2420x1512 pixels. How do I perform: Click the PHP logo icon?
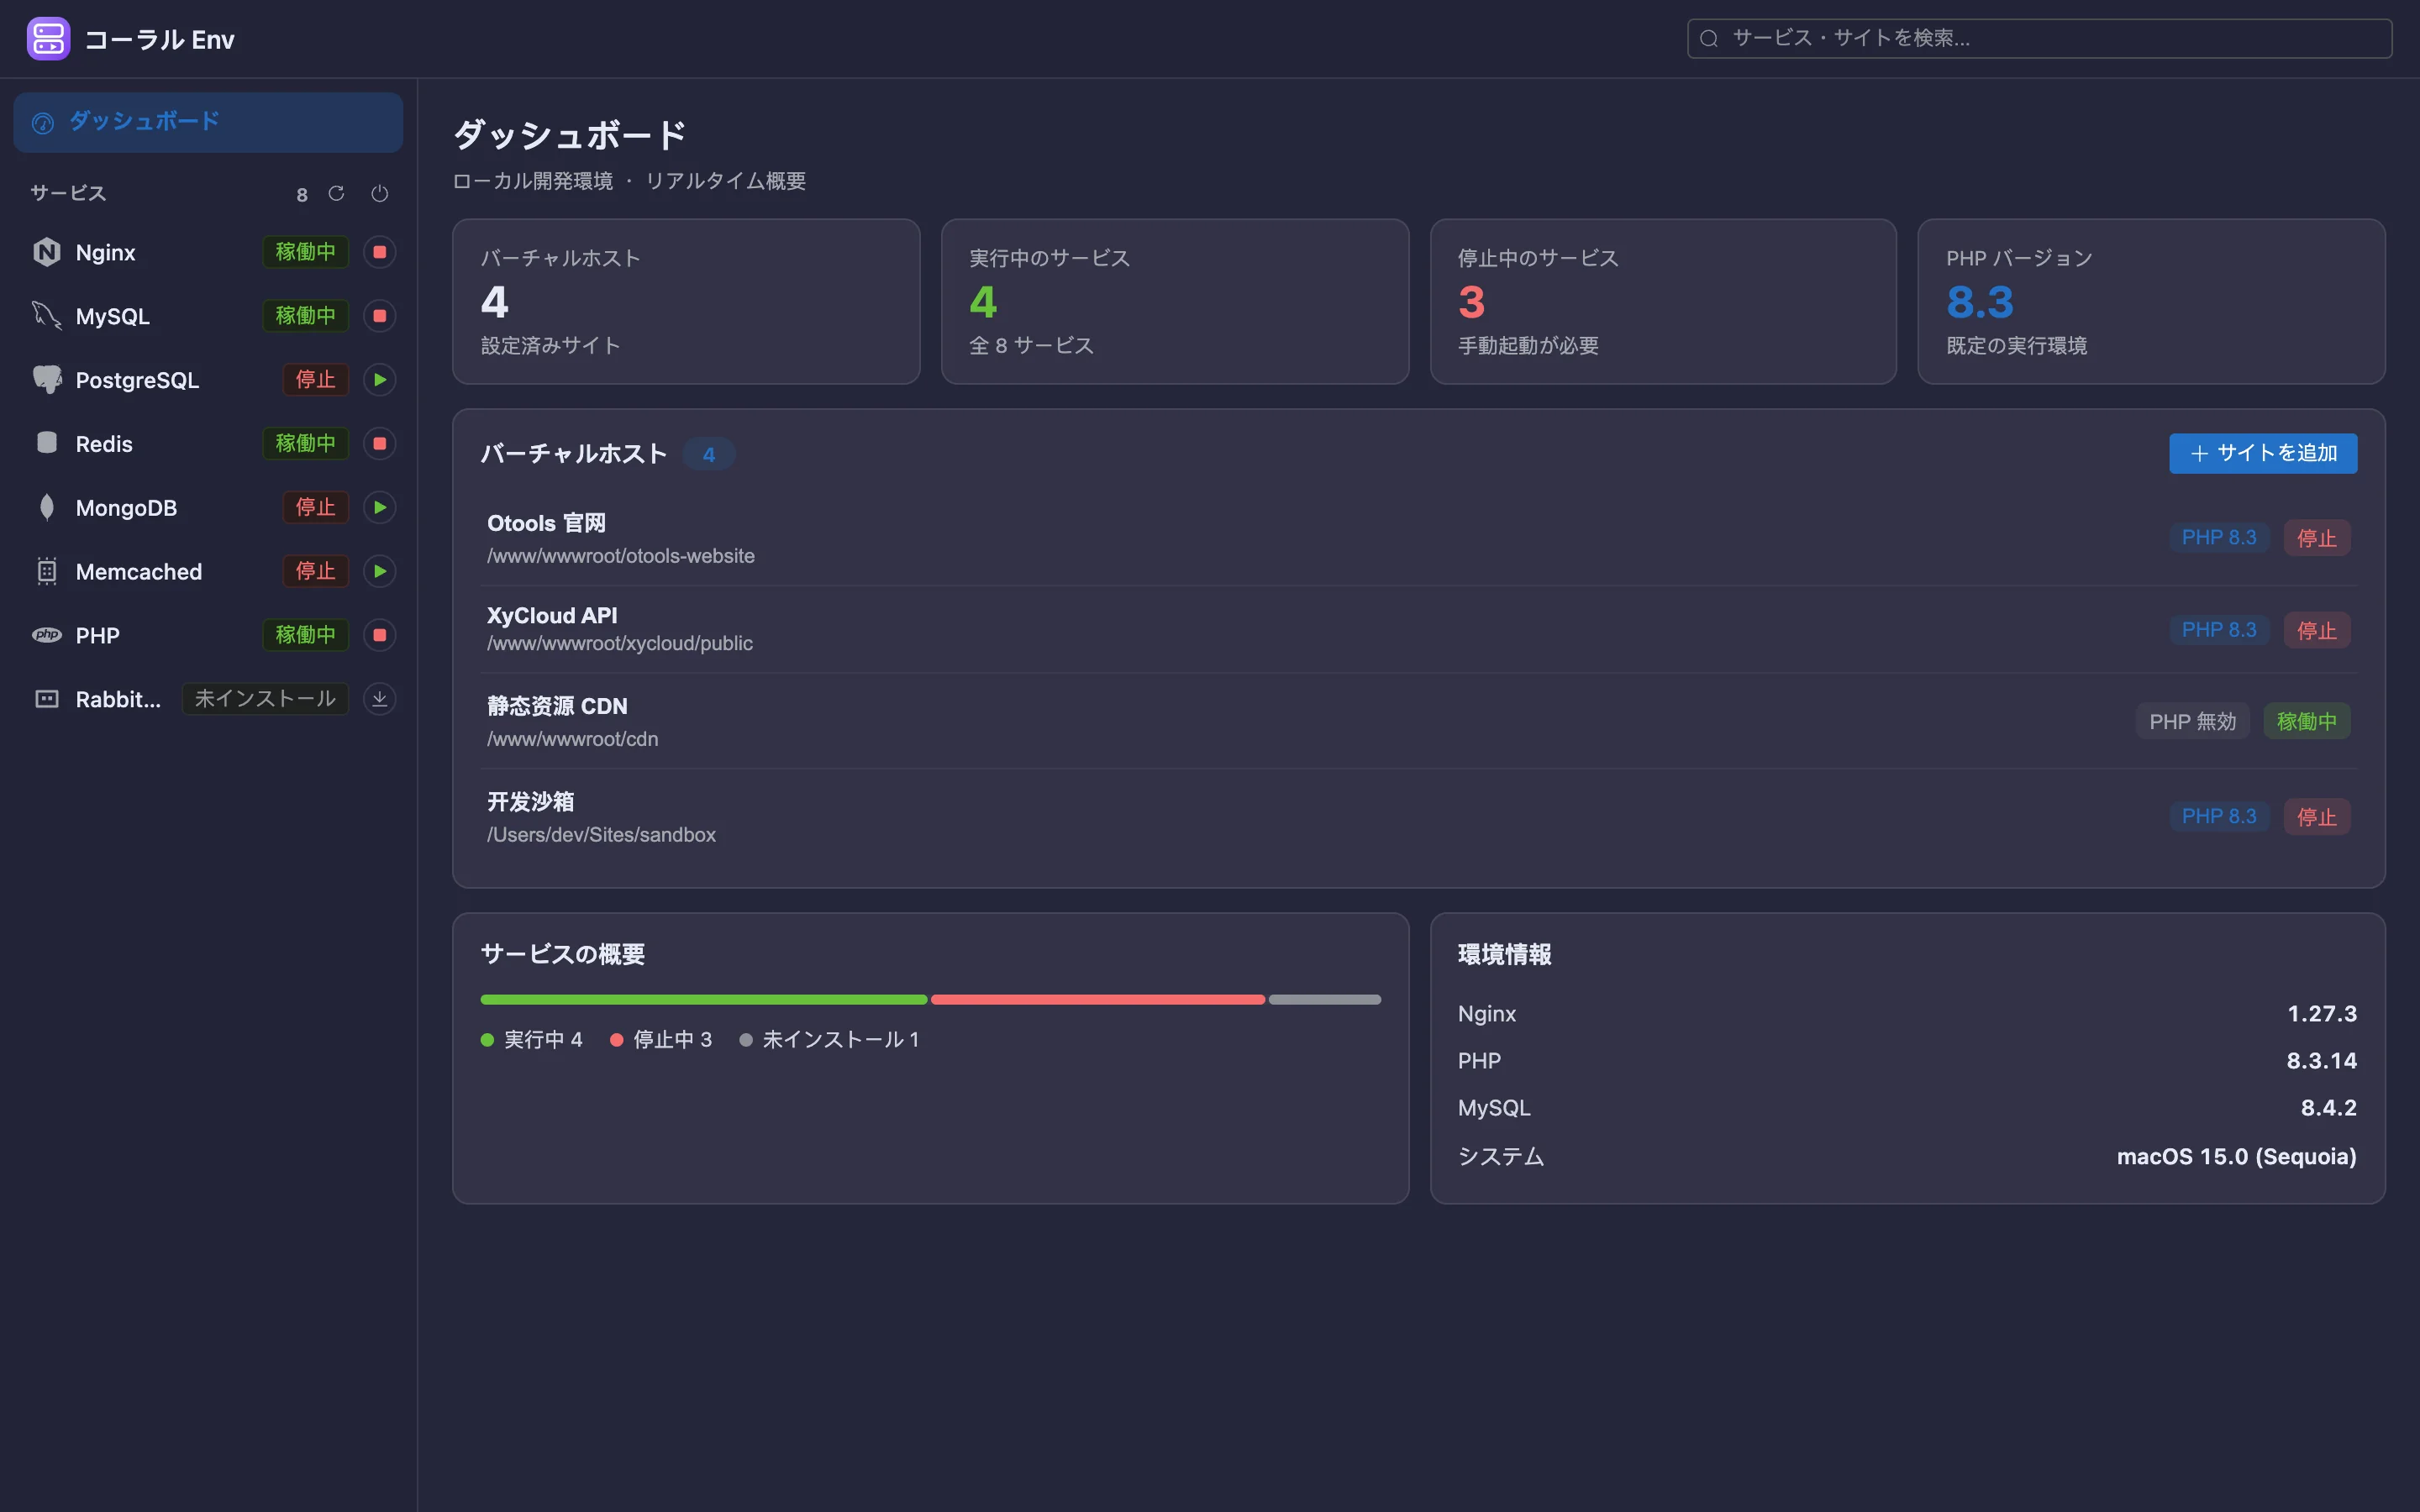click(x=47, y=635)
